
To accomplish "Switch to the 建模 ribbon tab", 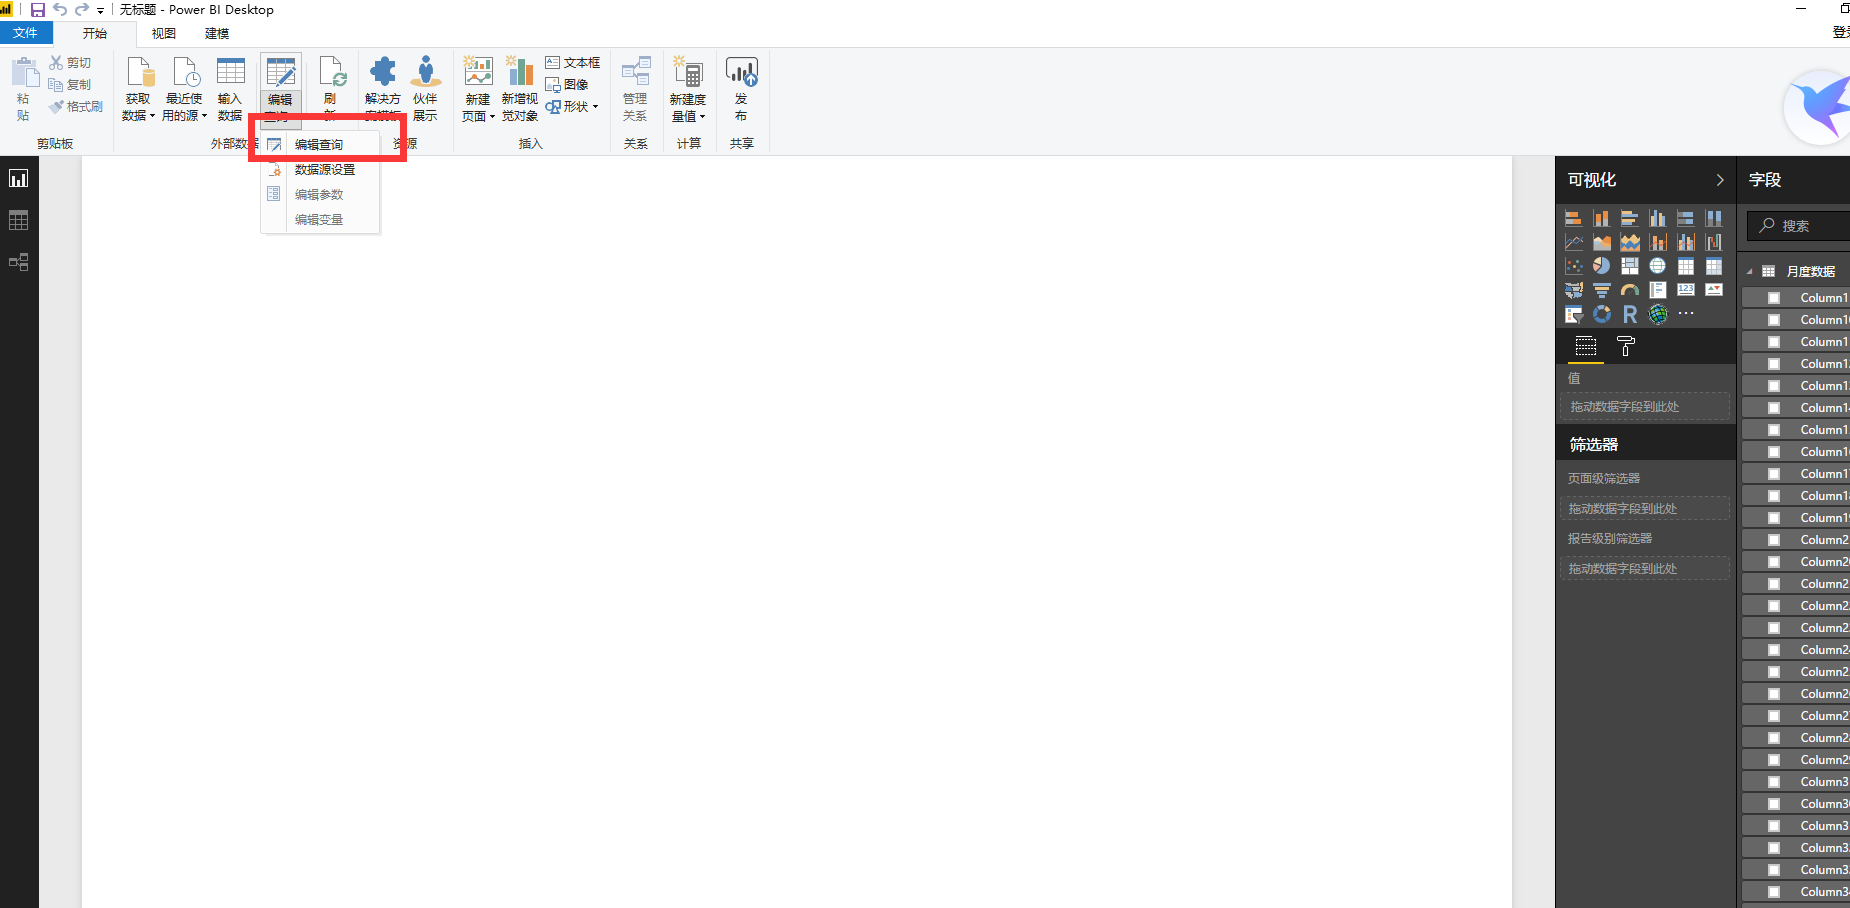I will (217, 33).
